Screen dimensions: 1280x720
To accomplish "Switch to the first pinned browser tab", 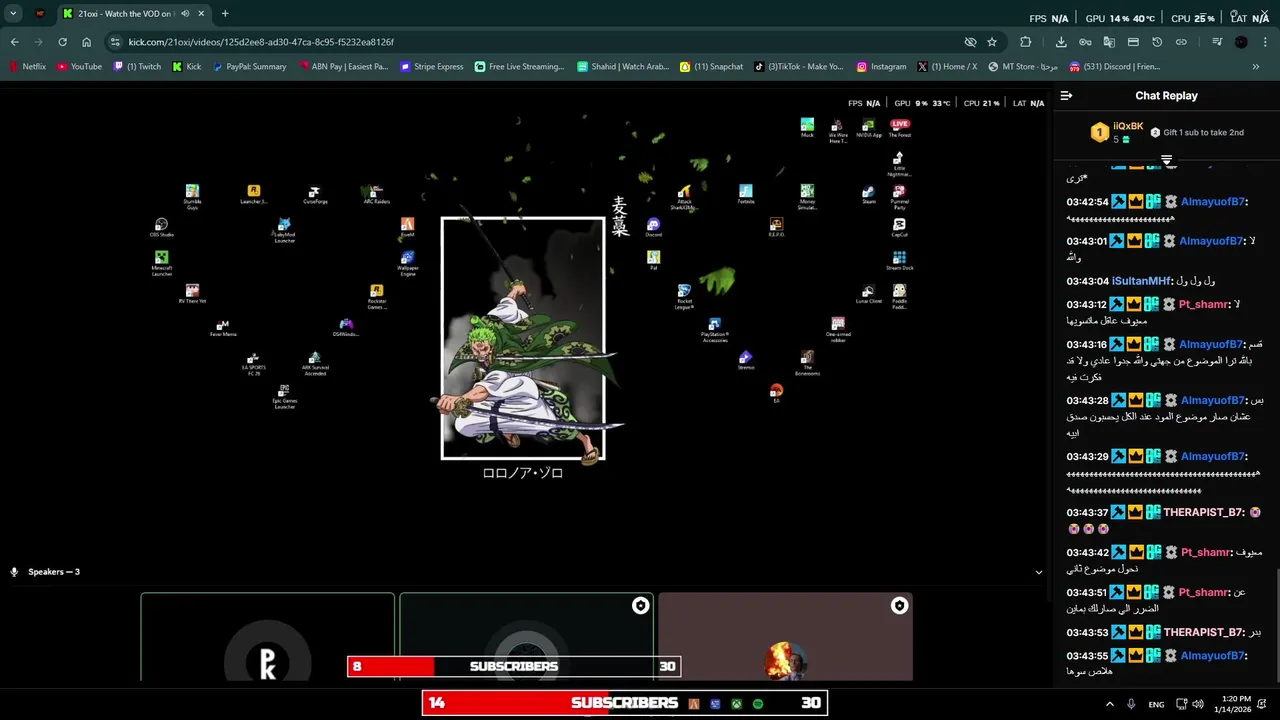I will click(x=40, y=14).
